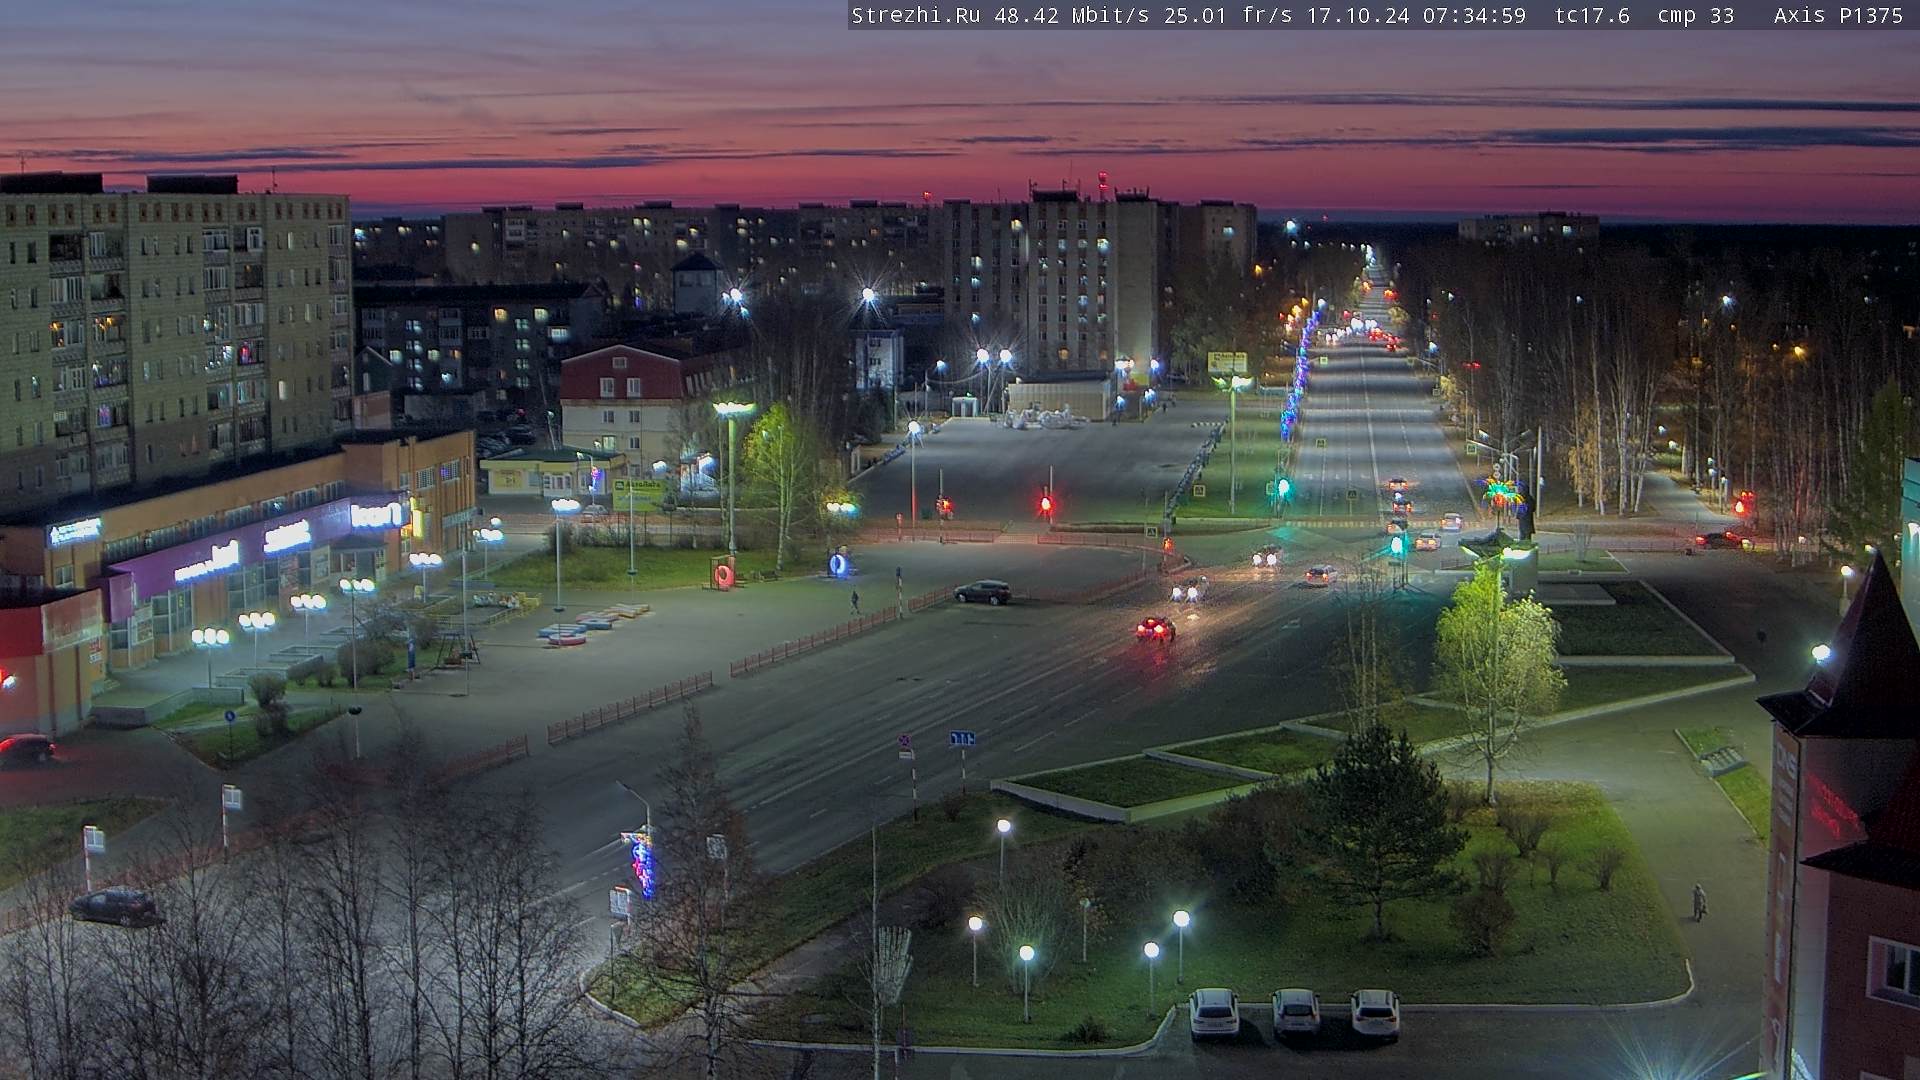
Task: Click the 25.01 fr/s frame rate readout
Action: point(1228,15)
